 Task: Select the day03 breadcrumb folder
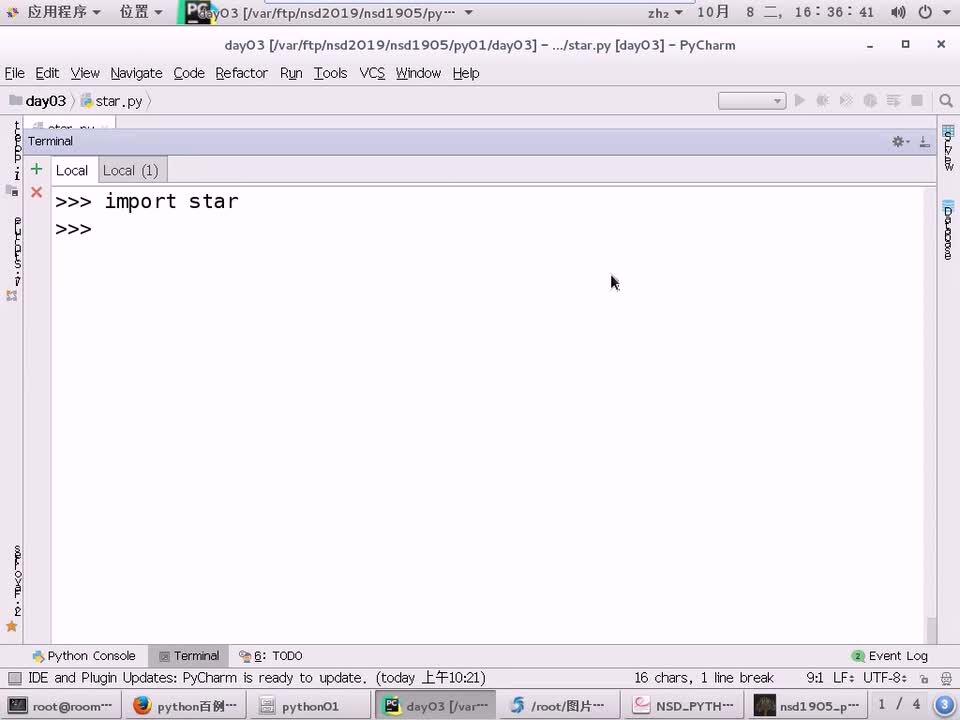click(x=38, y=101)
